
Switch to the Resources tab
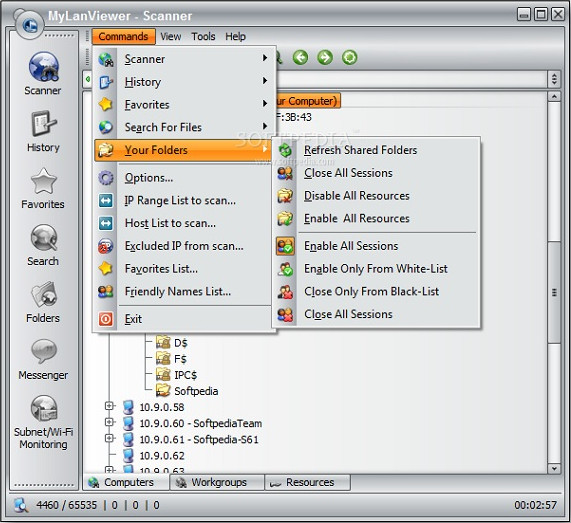308,482
